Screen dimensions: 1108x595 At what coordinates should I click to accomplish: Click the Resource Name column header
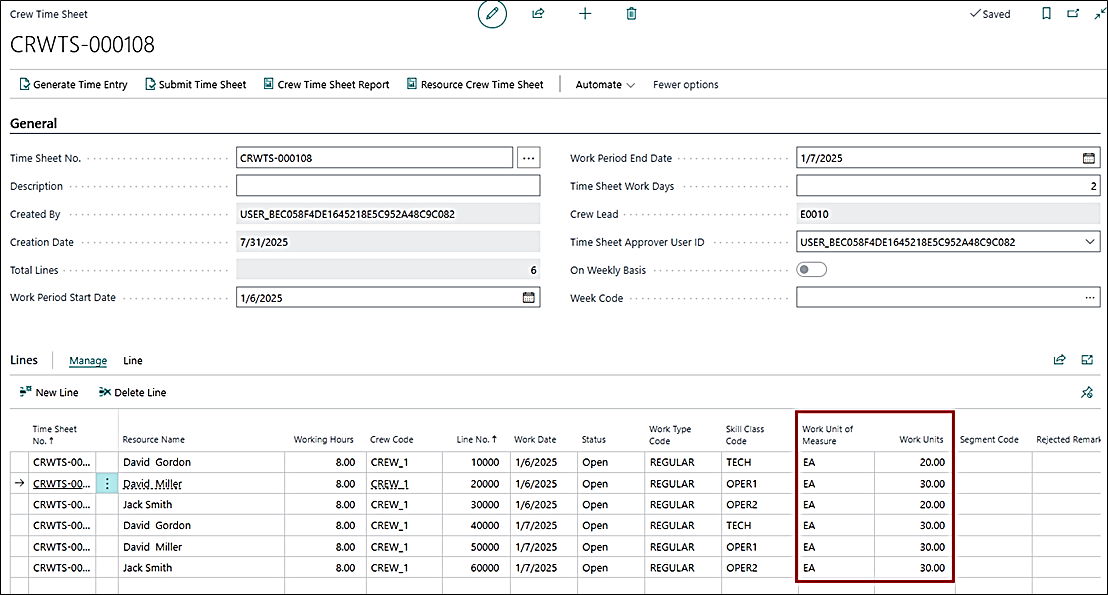point(153,440)
